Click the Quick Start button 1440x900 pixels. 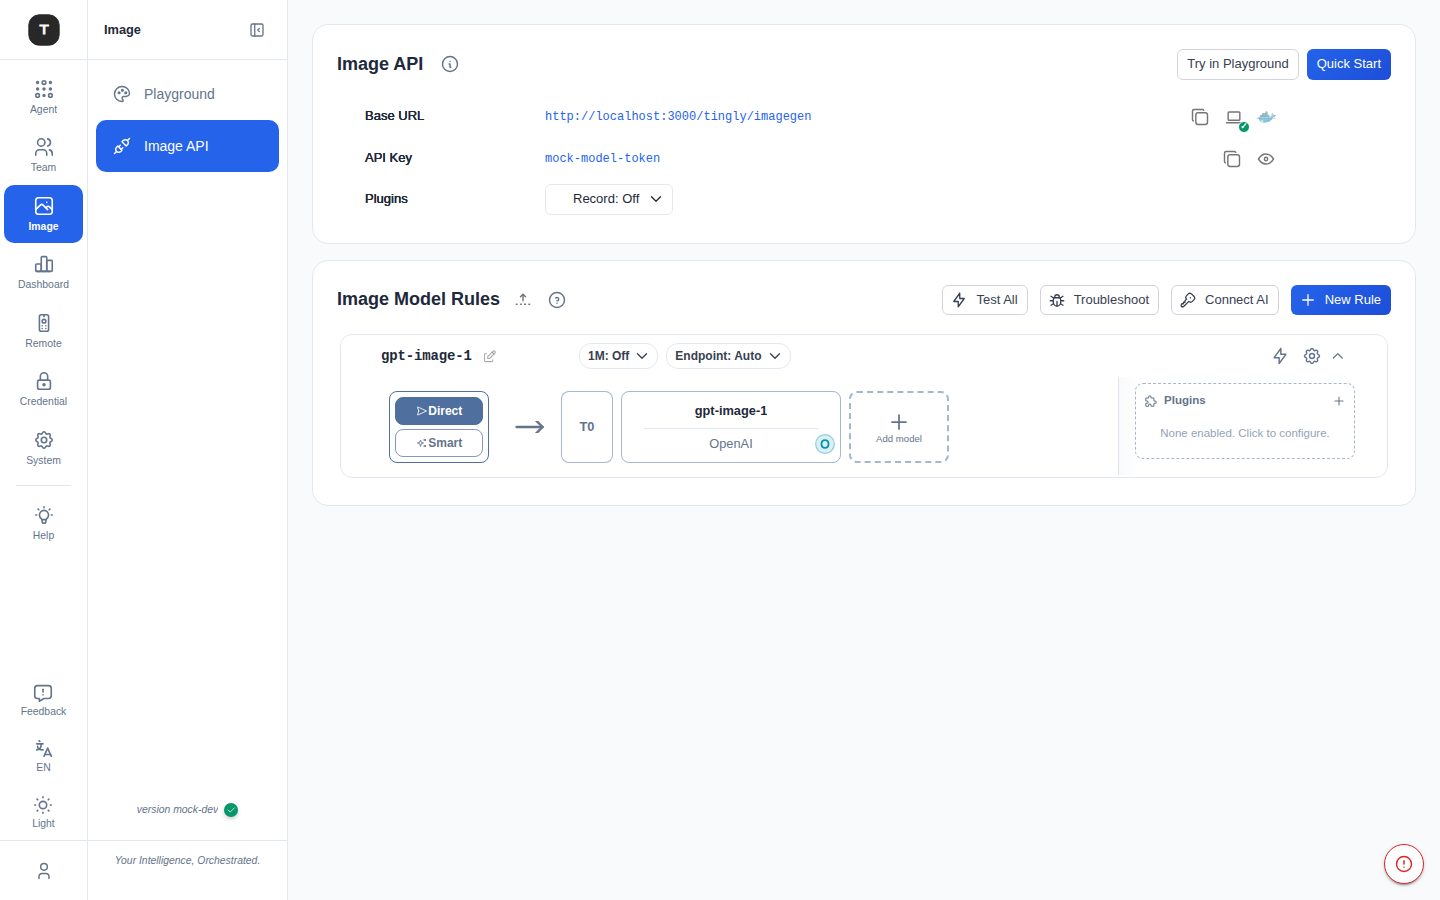click(1349, 64)
